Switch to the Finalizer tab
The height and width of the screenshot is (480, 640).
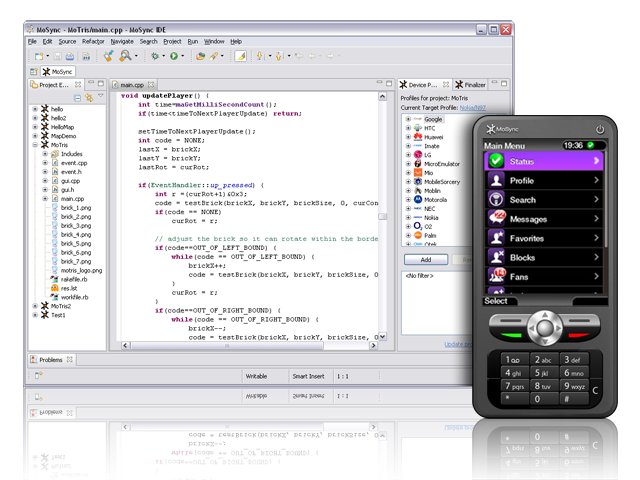(x=471, y=84)
